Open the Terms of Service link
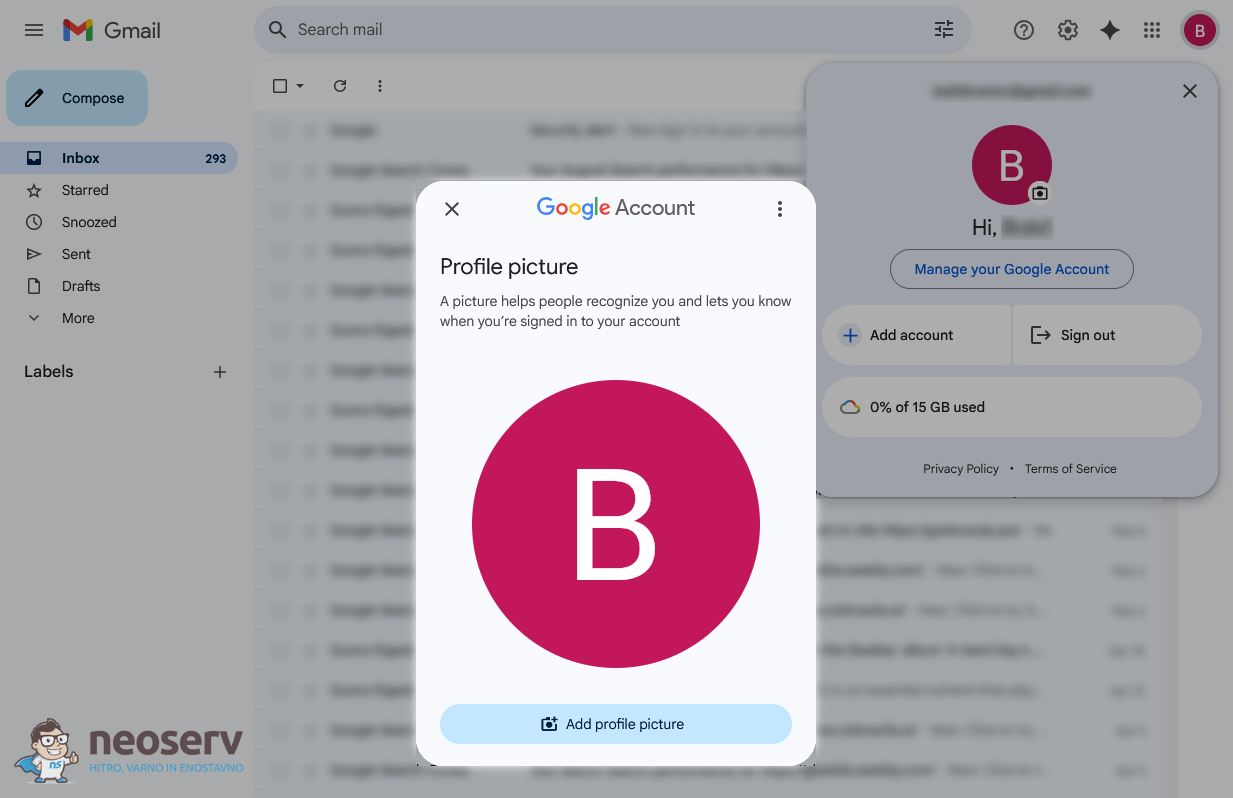Viewport: 1233px width, 798px height. 1071,469
